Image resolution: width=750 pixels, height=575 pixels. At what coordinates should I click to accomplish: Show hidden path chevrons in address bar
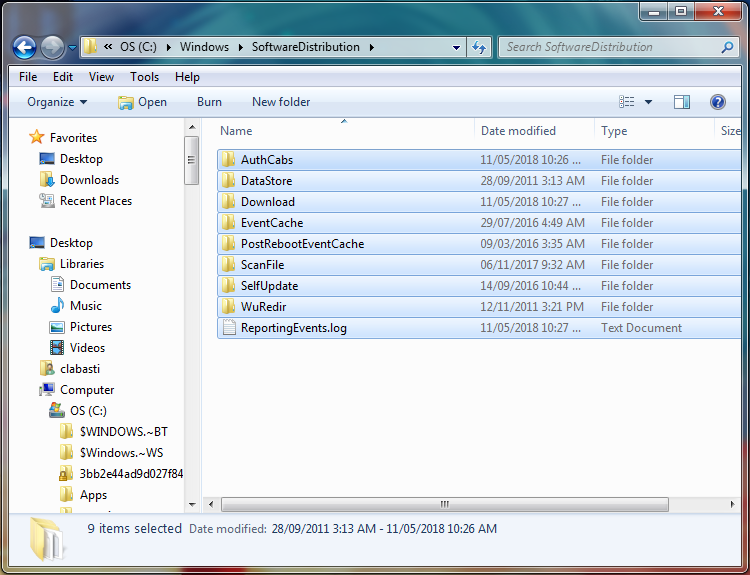108,46
